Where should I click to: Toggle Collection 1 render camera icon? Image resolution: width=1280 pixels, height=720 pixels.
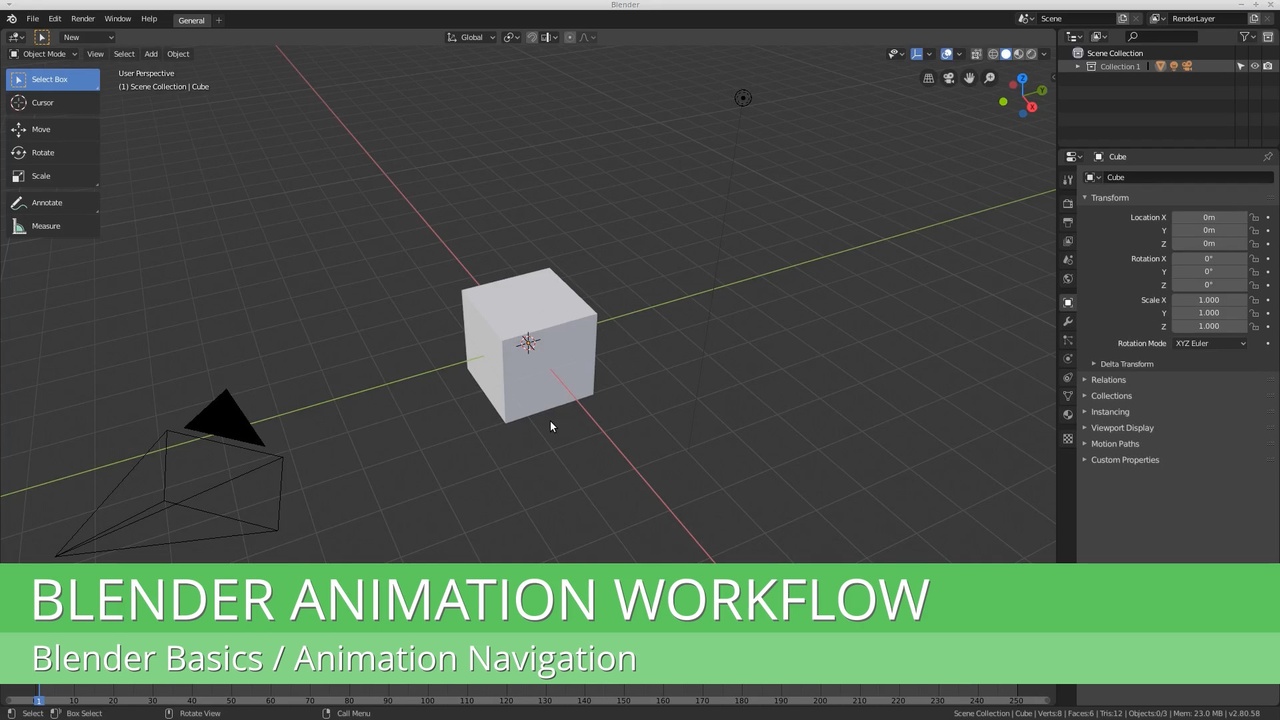(x=1268, y=67)
